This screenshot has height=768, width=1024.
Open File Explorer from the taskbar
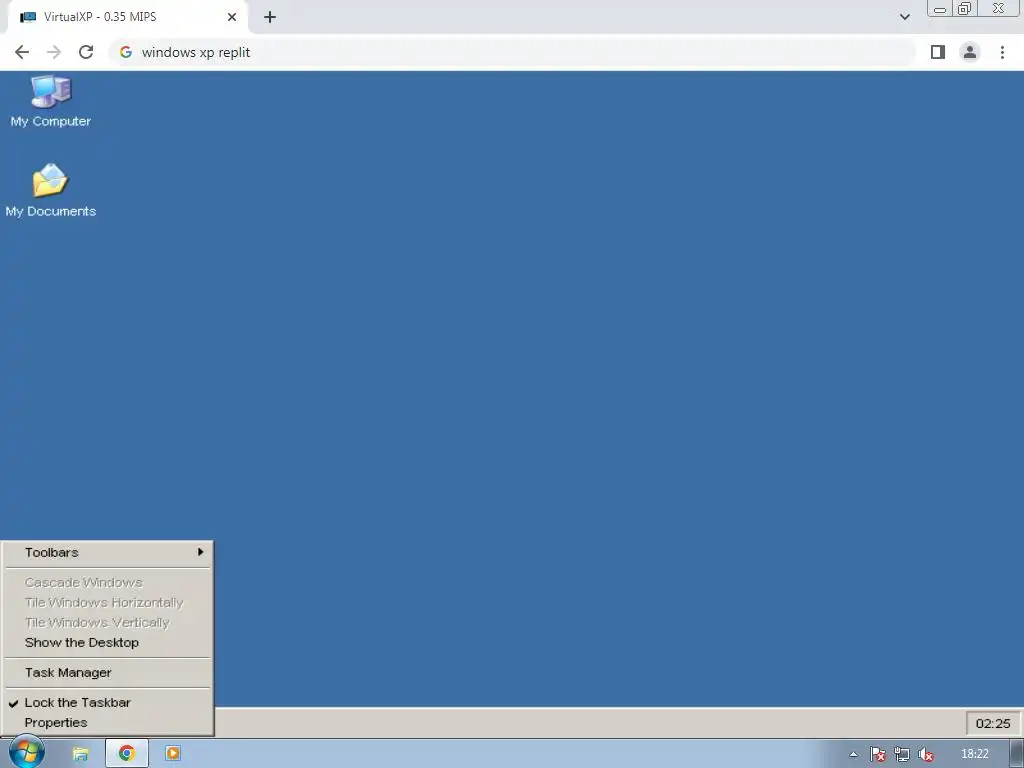(80, 754)
